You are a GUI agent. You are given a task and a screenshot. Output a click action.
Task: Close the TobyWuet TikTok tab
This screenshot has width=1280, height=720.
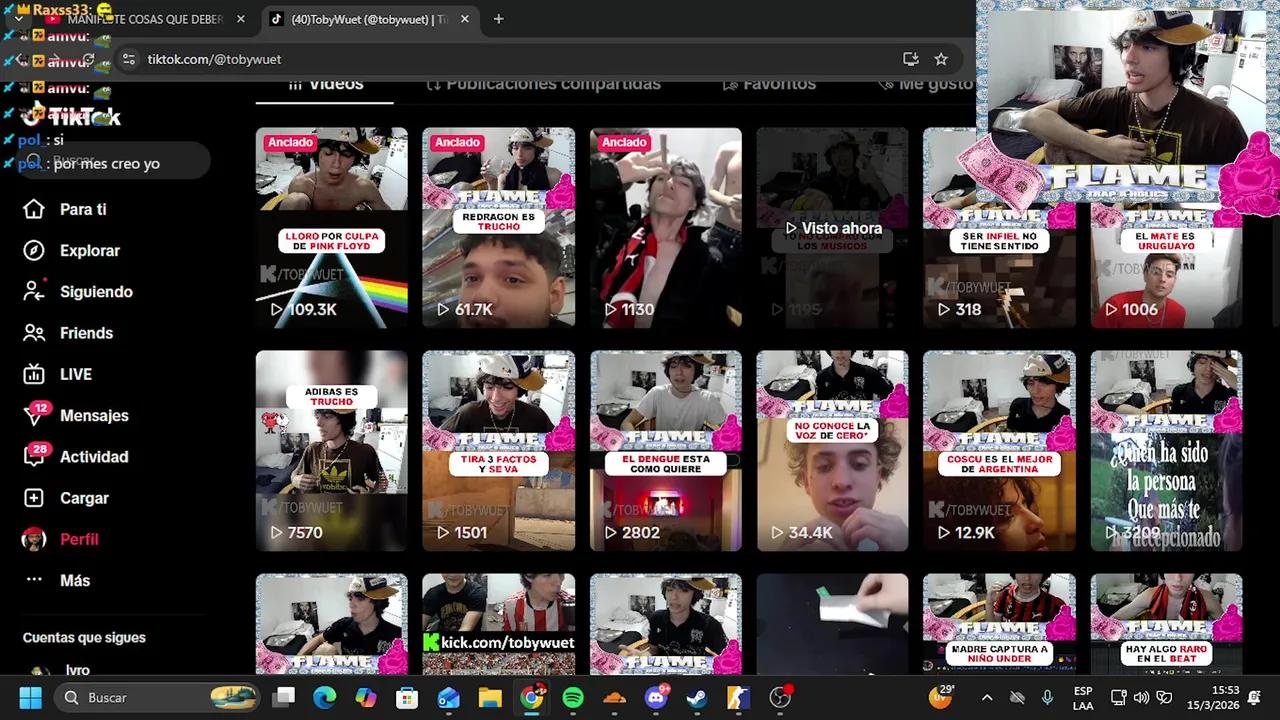(x=467, y=19)
